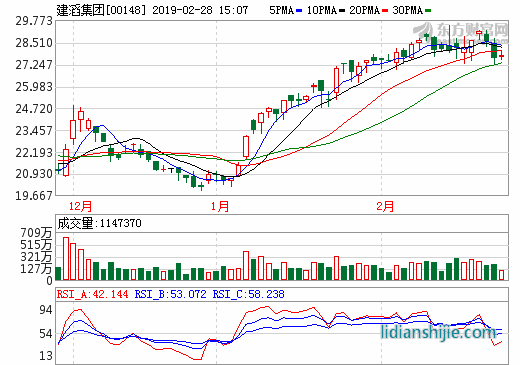The width and height of the screenshot is (520, 365).
Task: Select the 20PMA legend label
Action: (x=364, y=10)
